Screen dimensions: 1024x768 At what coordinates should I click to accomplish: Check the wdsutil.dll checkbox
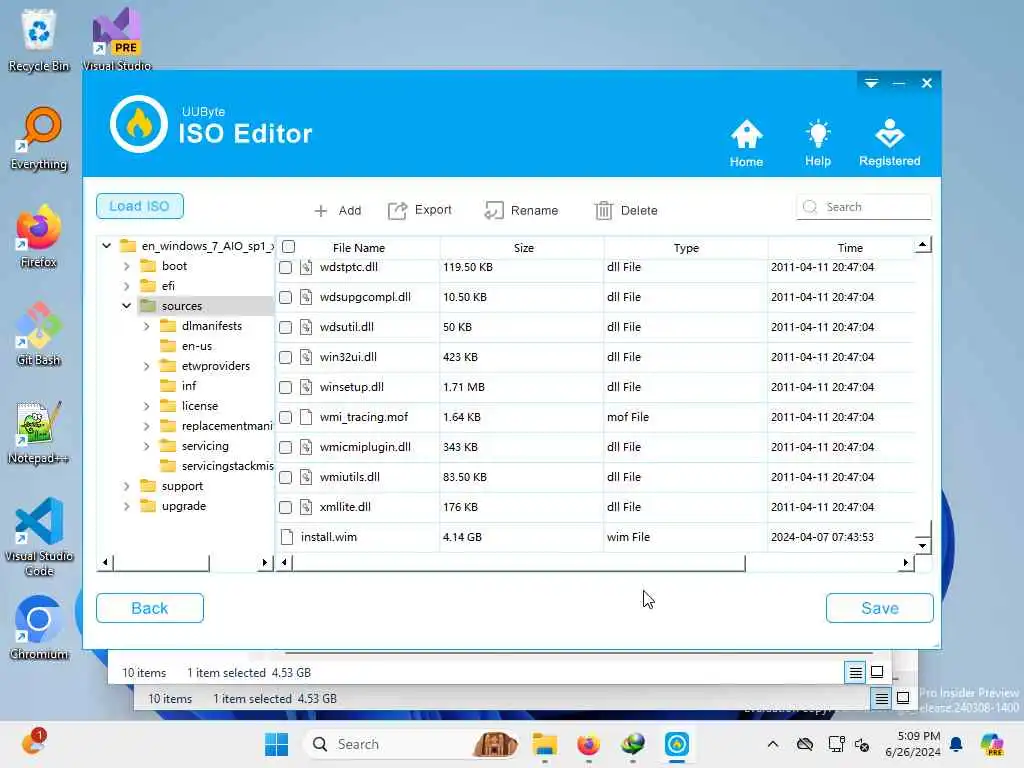[285, 328]
